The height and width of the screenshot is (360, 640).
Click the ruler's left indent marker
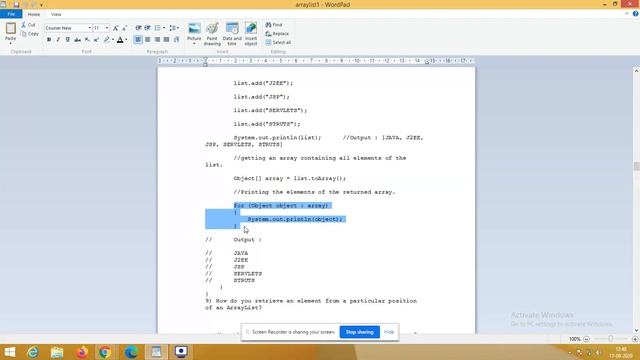point(205,64)
